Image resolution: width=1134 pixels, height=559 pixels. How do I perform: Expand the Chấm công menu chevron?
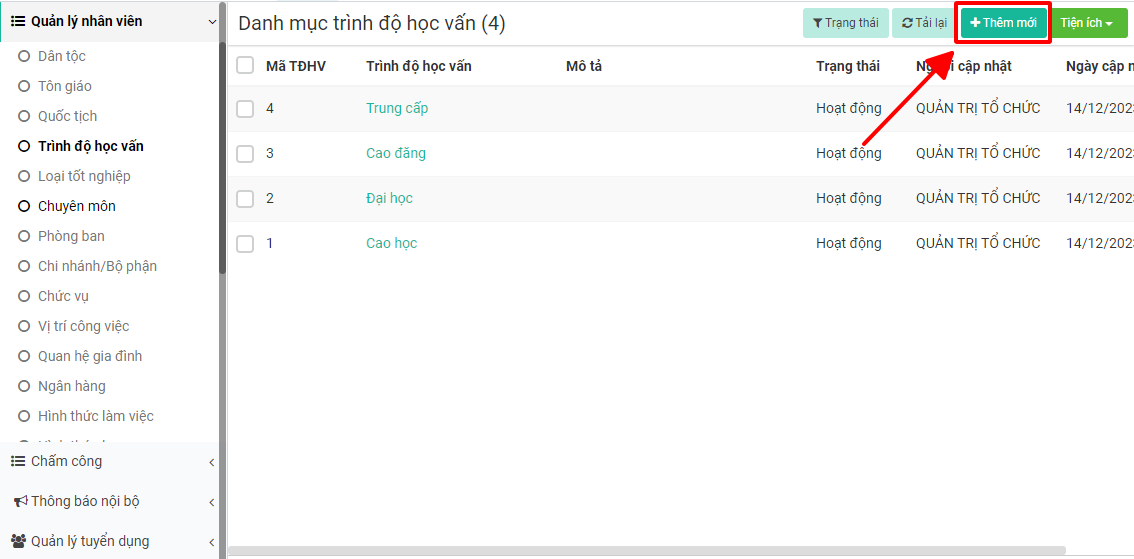(211, 462)
